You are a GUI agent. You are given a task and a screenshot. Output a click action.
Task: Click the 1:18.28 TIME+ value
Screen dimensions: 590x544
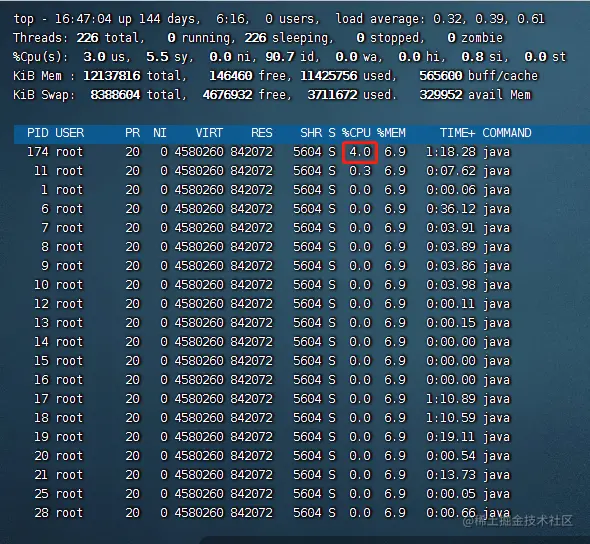point(451,152)
